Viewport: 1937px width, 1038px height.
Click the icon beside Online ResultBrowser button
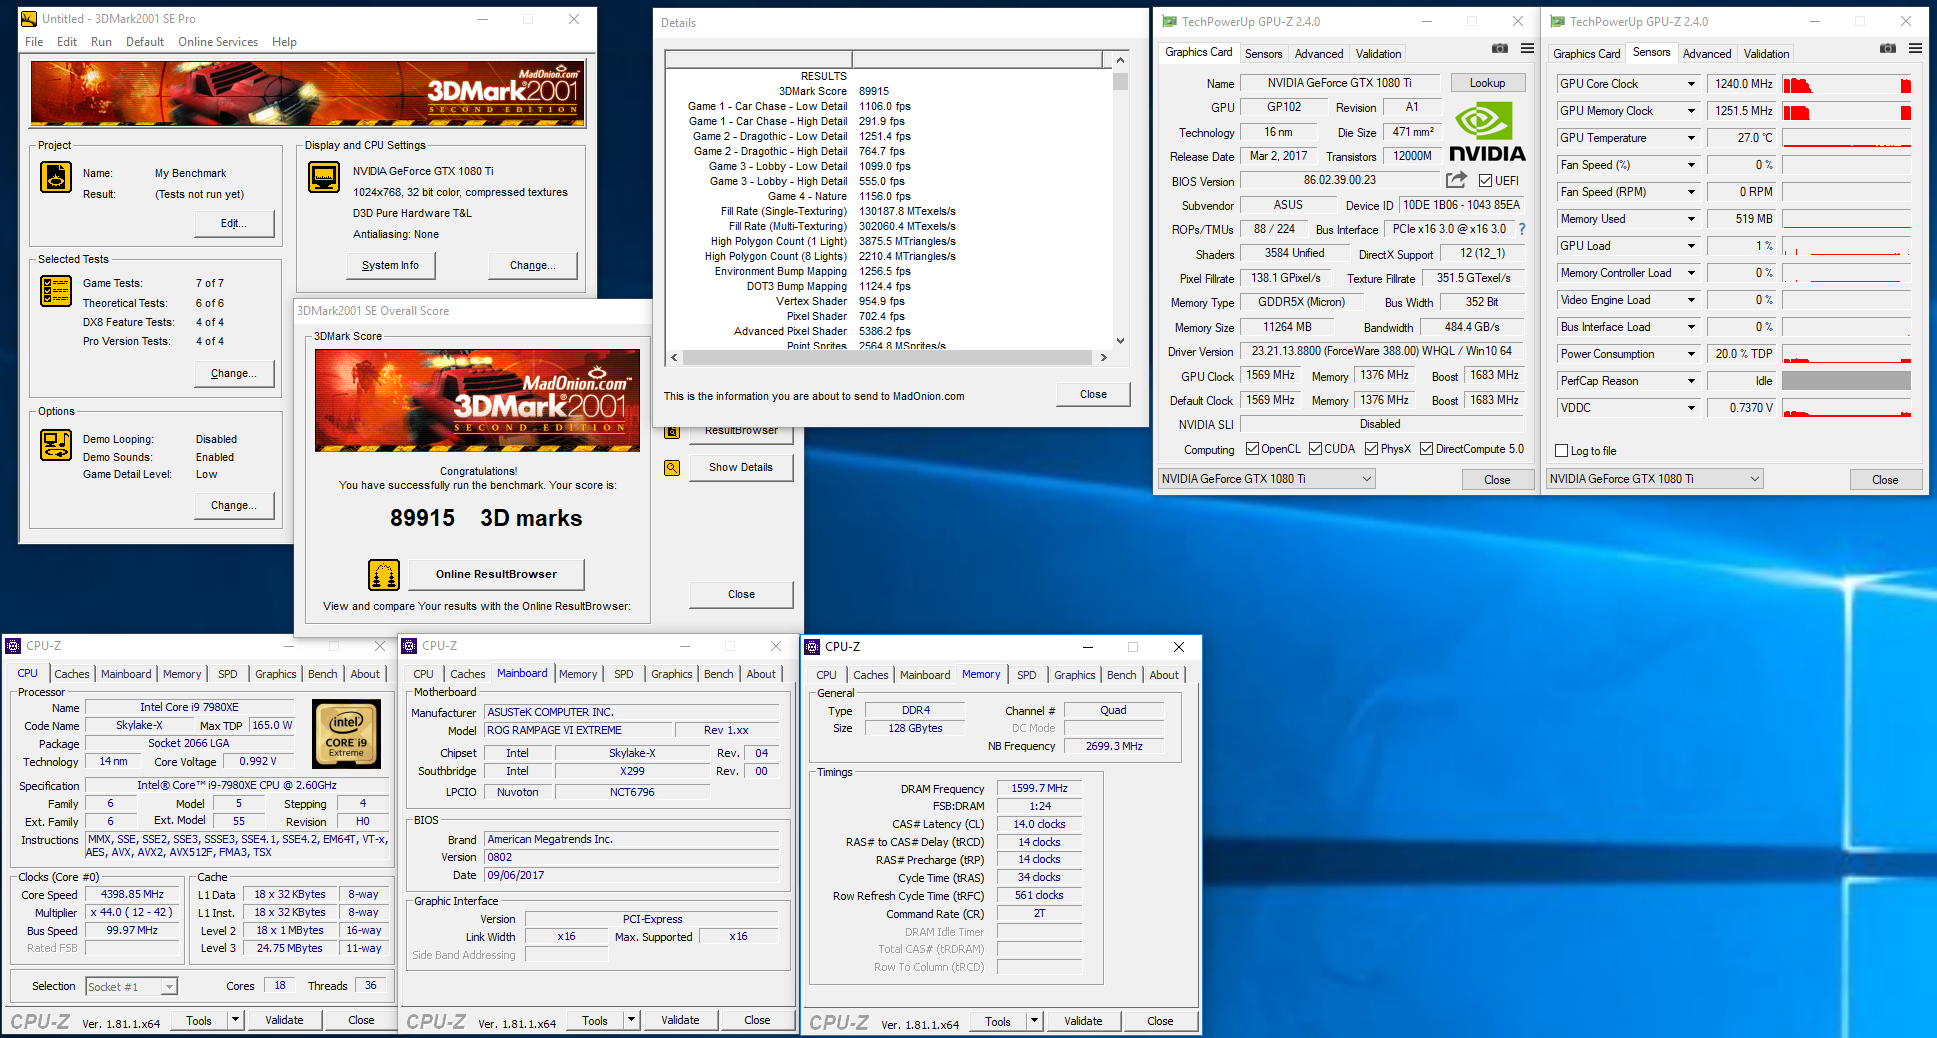(384, 575)
